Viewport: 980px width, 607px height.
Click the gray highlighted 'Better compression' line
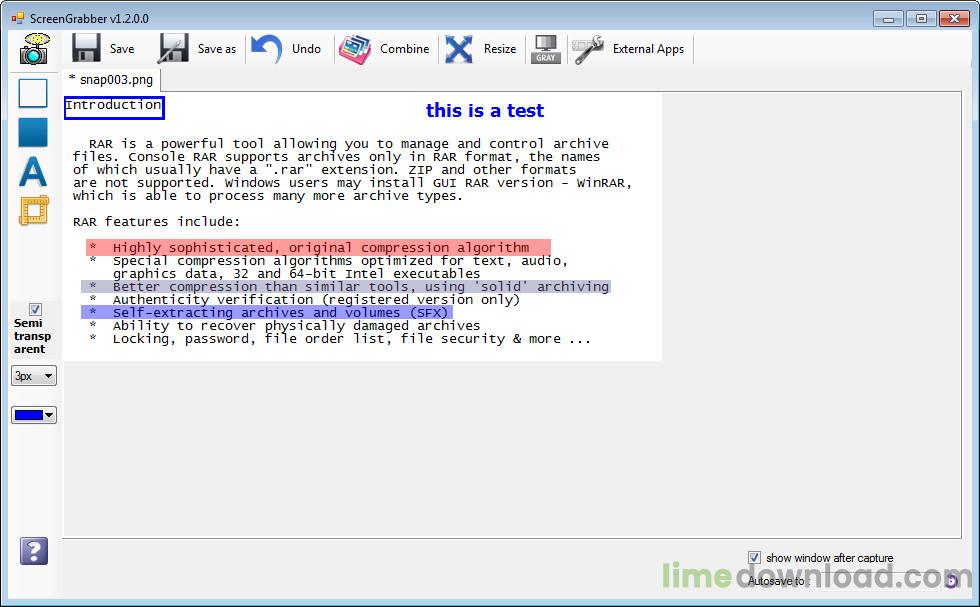346,287
